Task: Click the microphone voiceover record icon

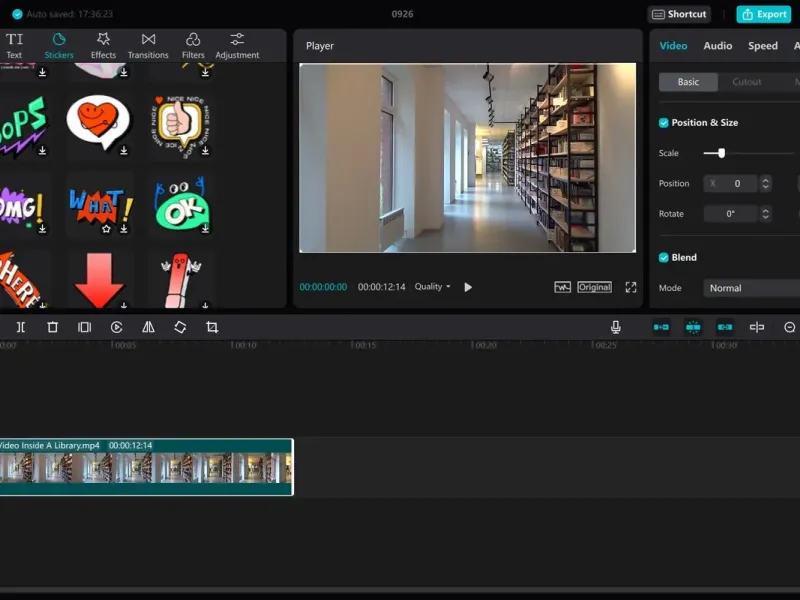Action: point(616,327)
